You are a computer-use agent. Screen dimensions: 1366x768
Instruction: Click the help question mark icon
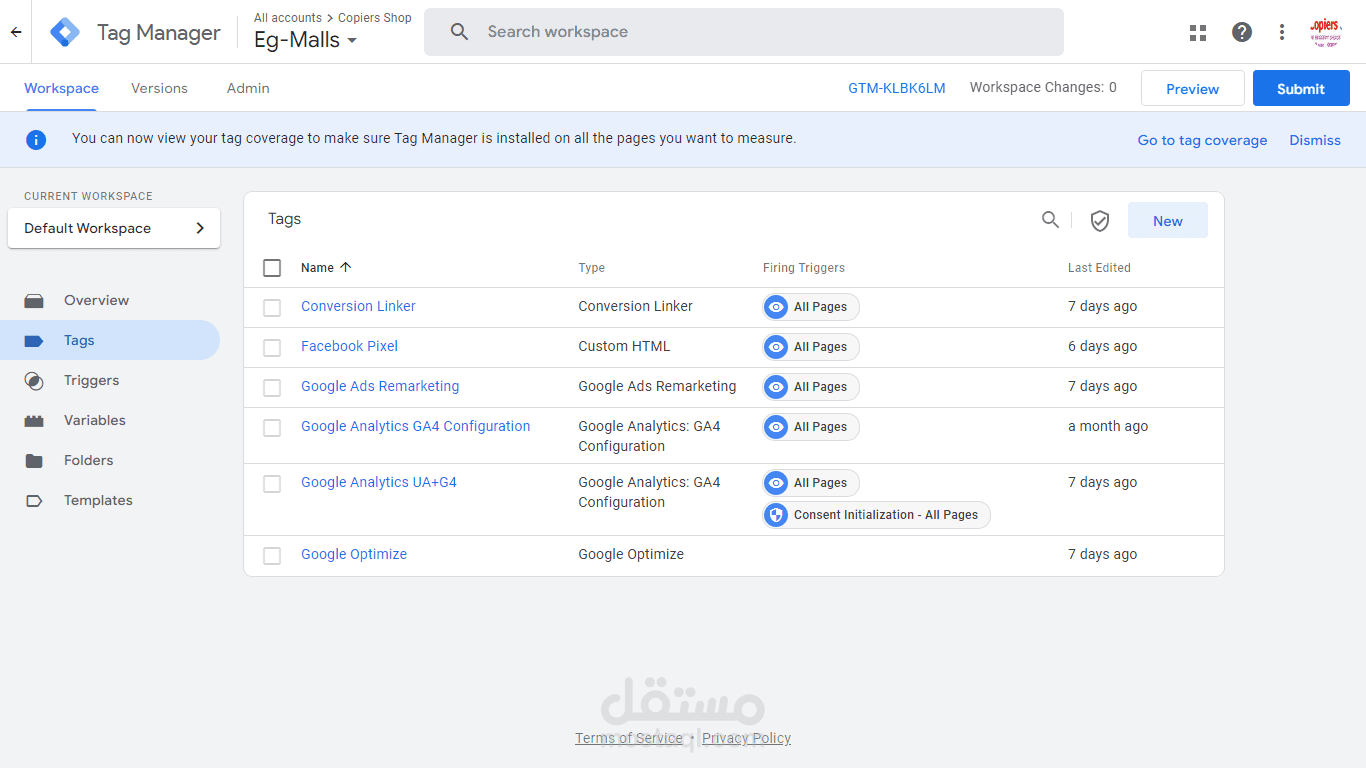click(x=1242, y=32)
